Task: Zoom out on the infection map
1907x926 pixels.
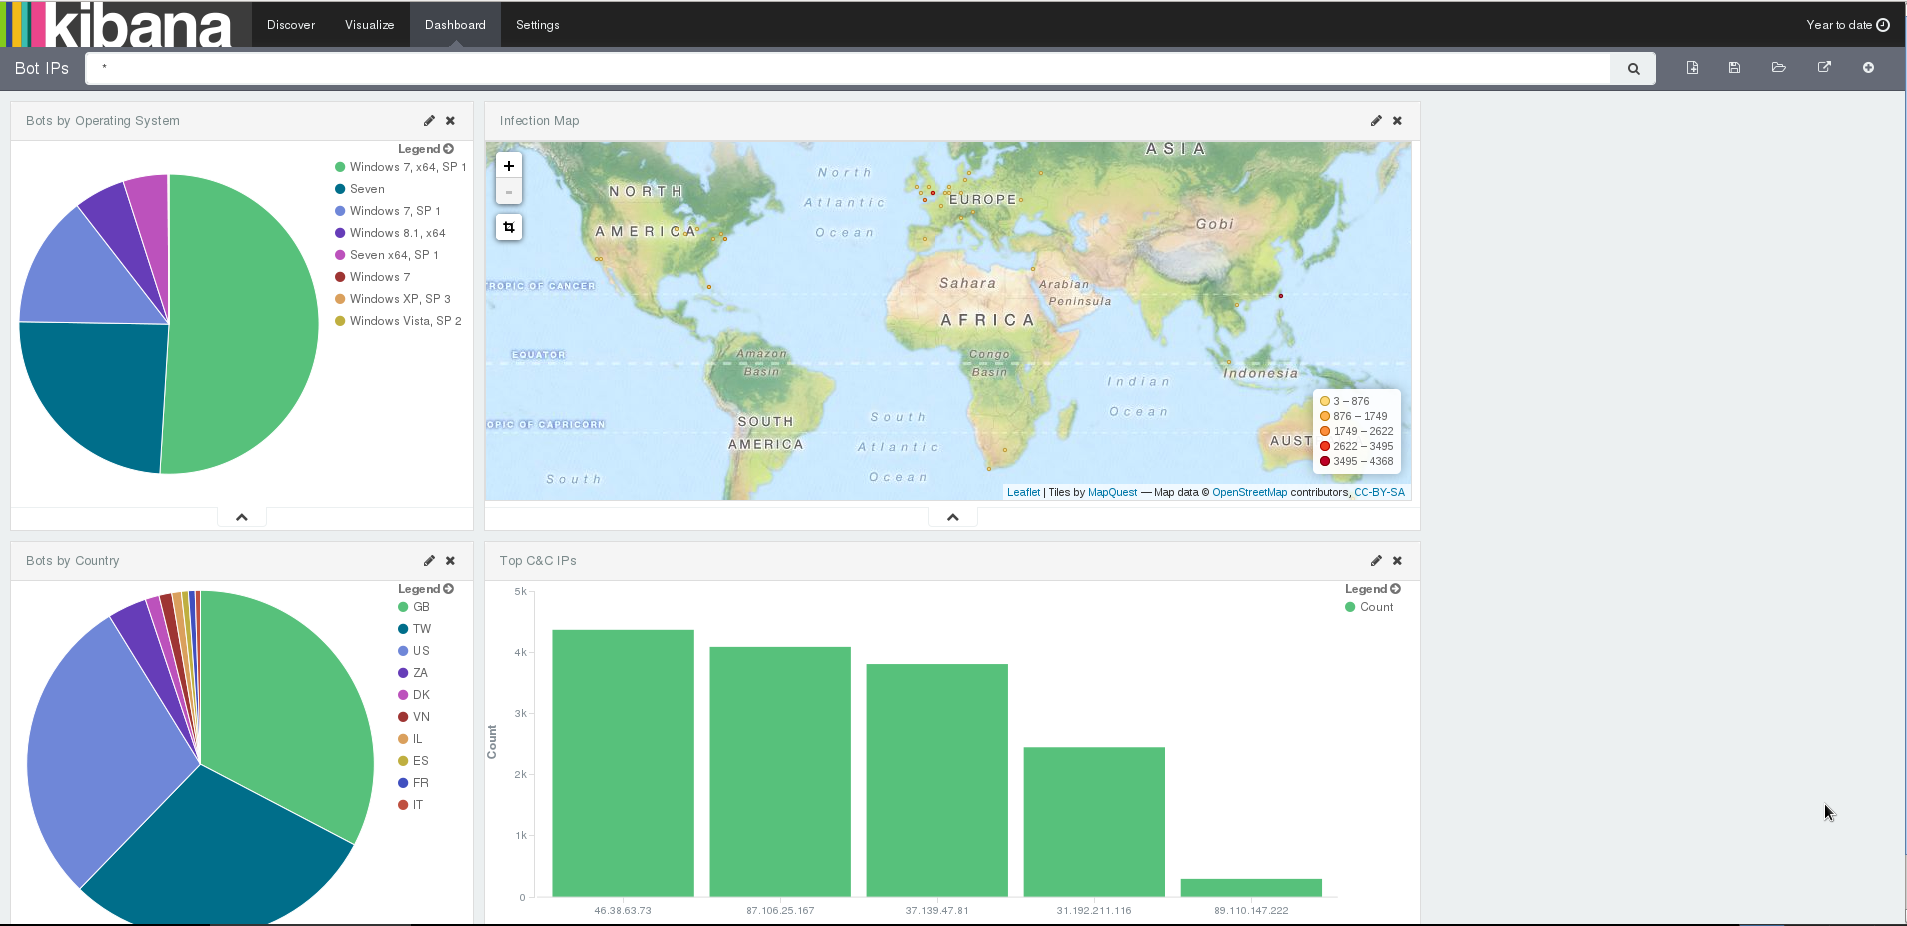Action: (509, 191)
